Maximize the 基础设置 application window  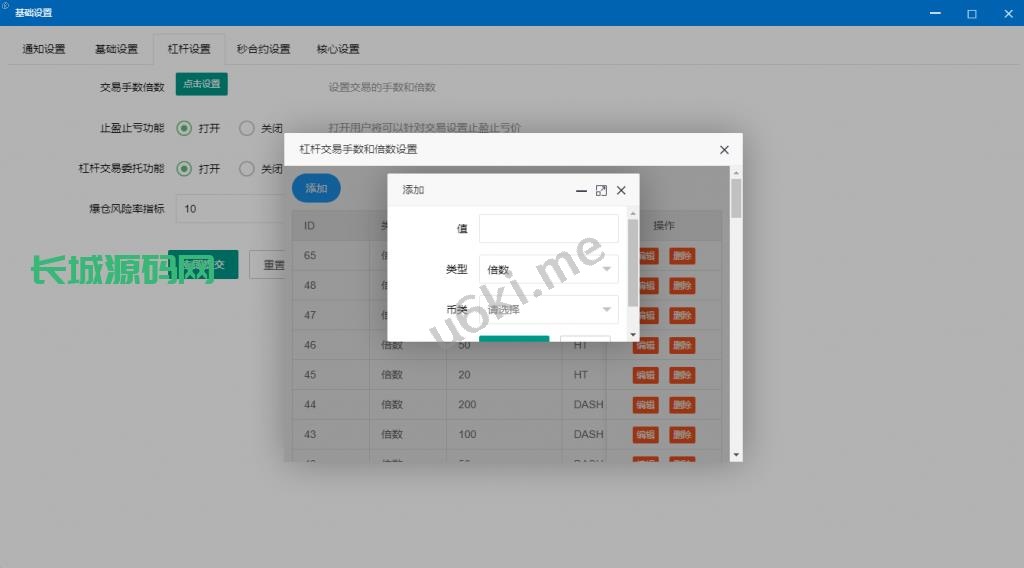(971, 13)
